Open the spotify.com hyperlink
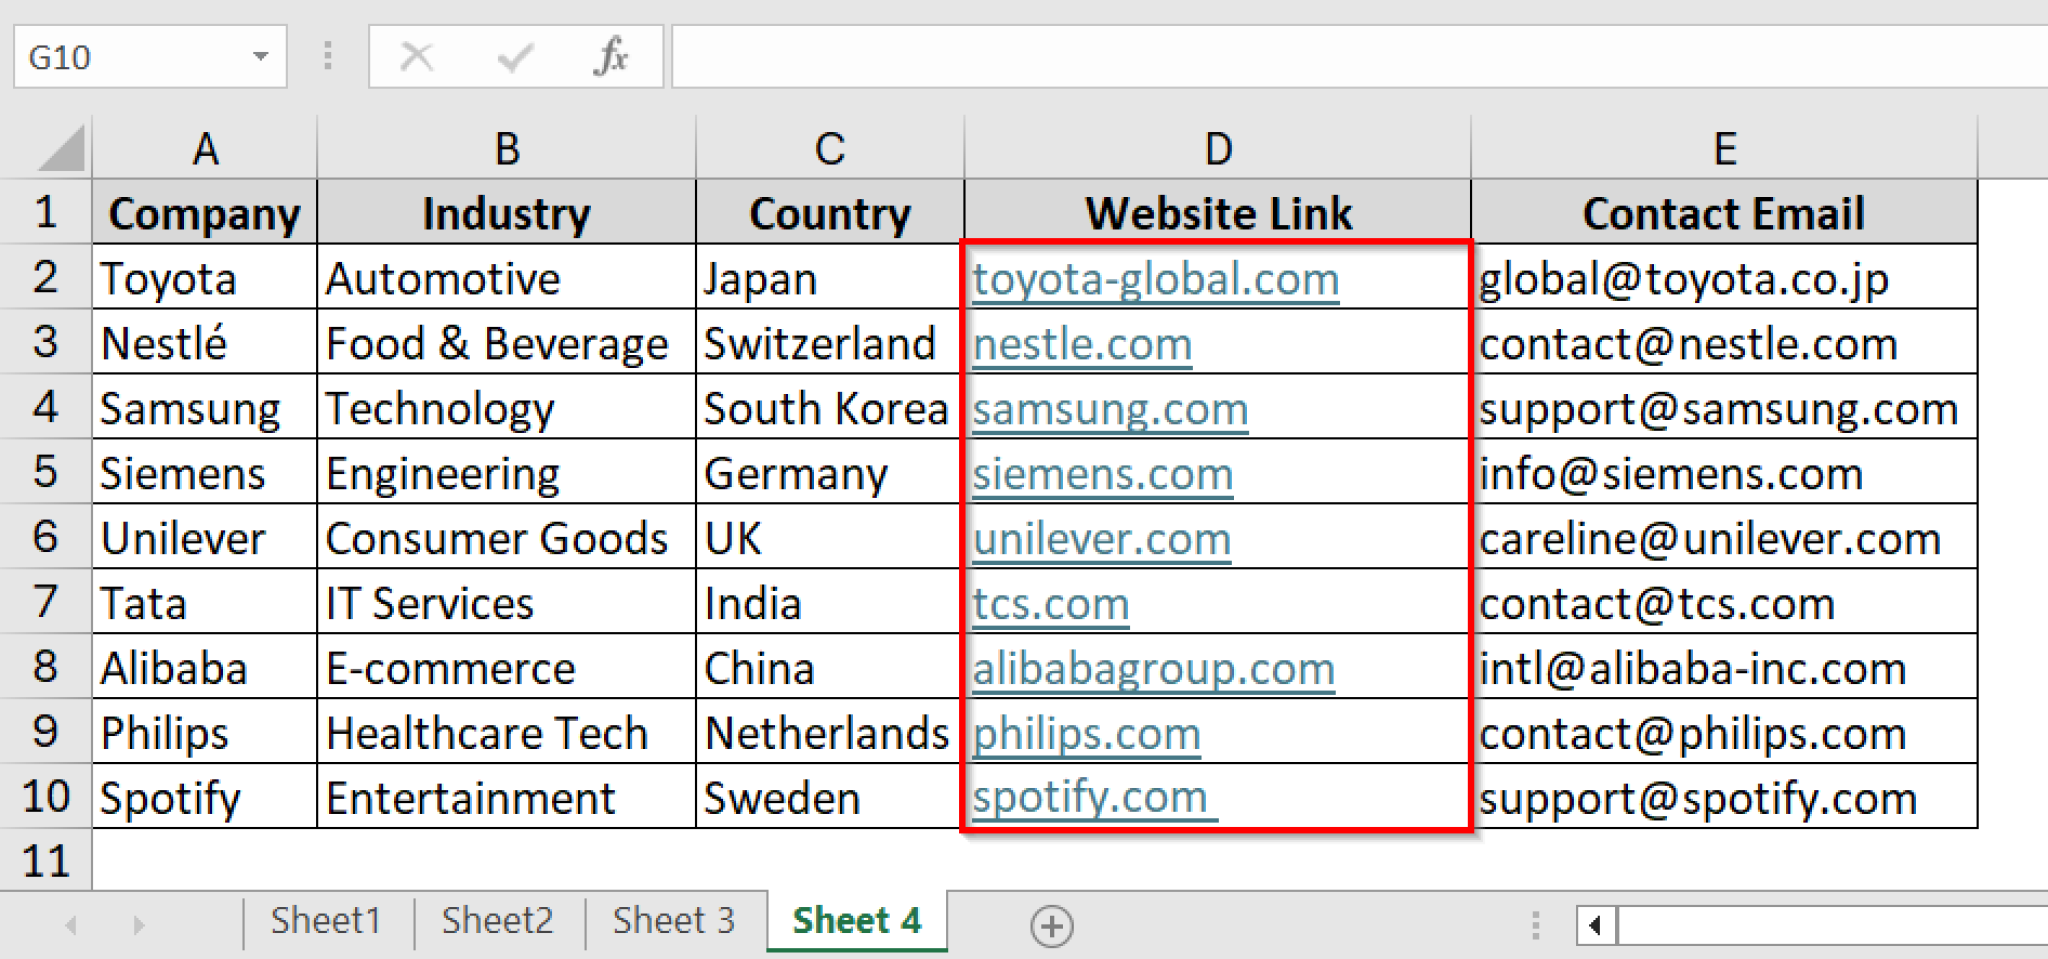 click(1090, 796)
